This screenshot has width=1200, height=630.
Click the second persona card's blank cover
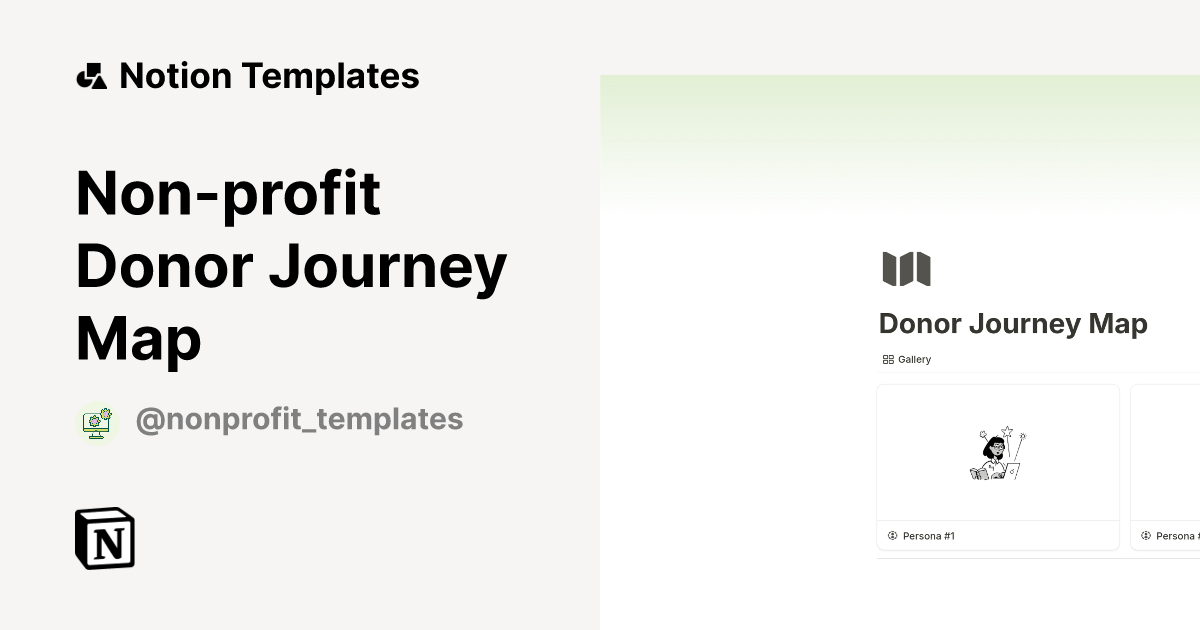point(1166,452)
